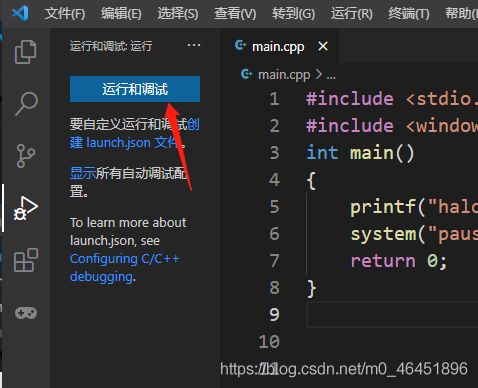478x388 pixels.
Task: Click the C++ file icon in main.cpp tab
Action: 240,45
